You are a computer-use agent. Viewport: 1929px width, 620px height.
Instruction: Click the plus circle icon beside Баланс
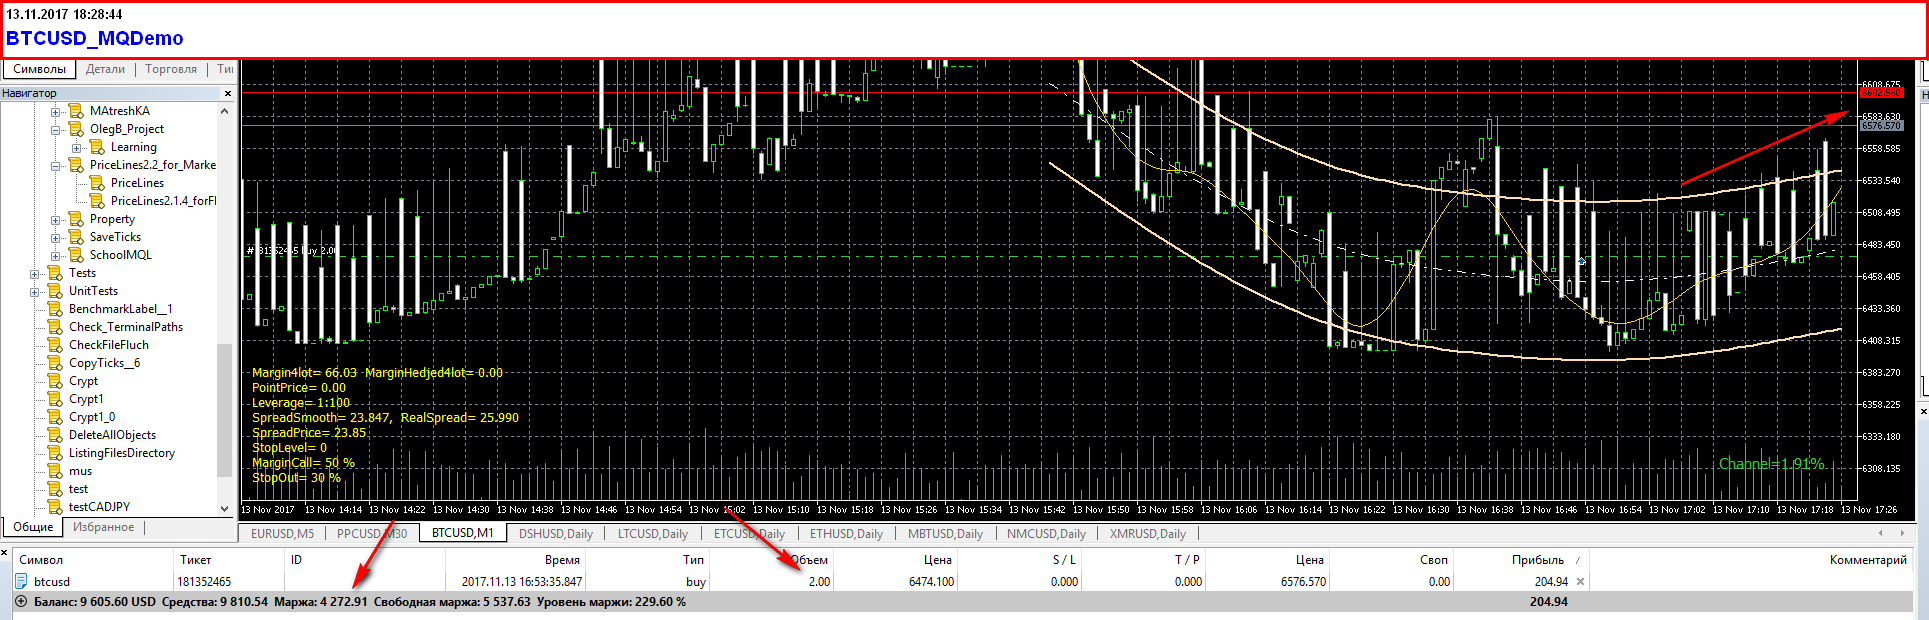click(21, 602)
